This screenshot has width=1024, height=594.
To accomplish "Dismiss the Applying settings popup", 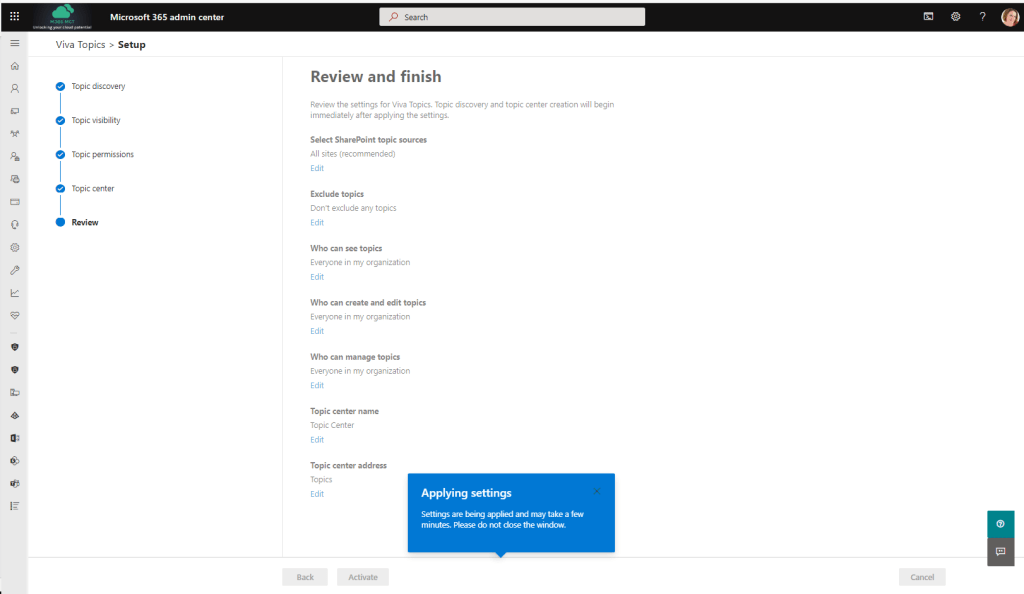I will pyautogui.click(x=596, y=490).
